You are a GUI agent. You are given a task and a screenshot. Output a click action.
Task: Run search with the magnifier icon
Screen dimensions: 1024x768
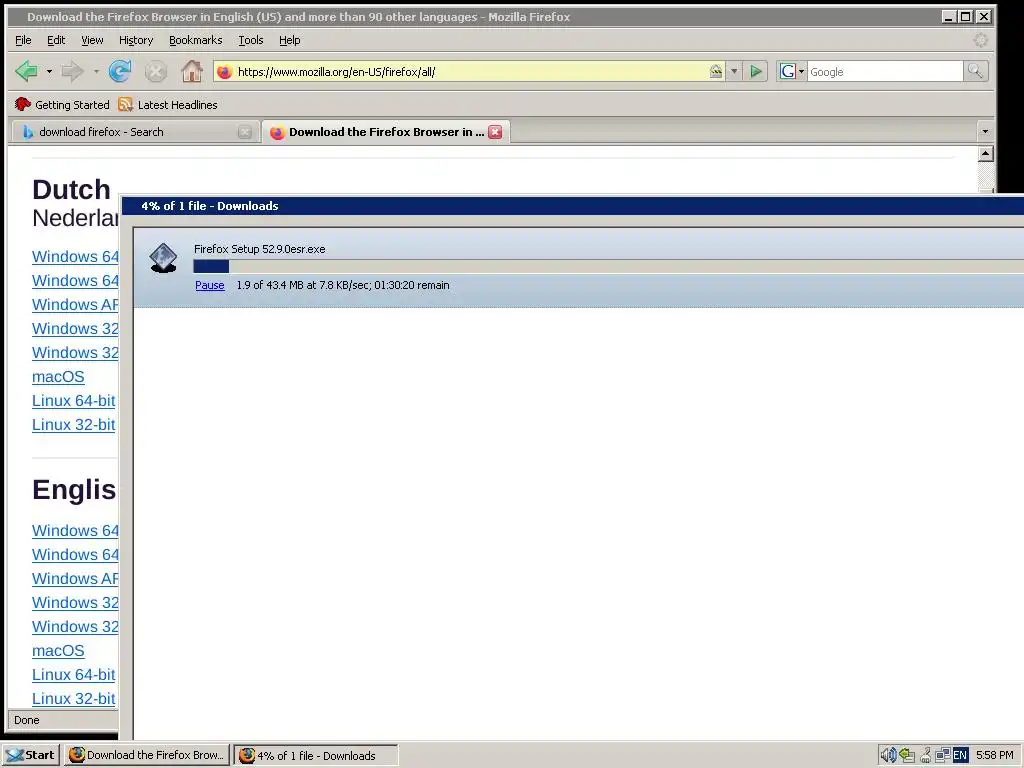tap(975, 71)
